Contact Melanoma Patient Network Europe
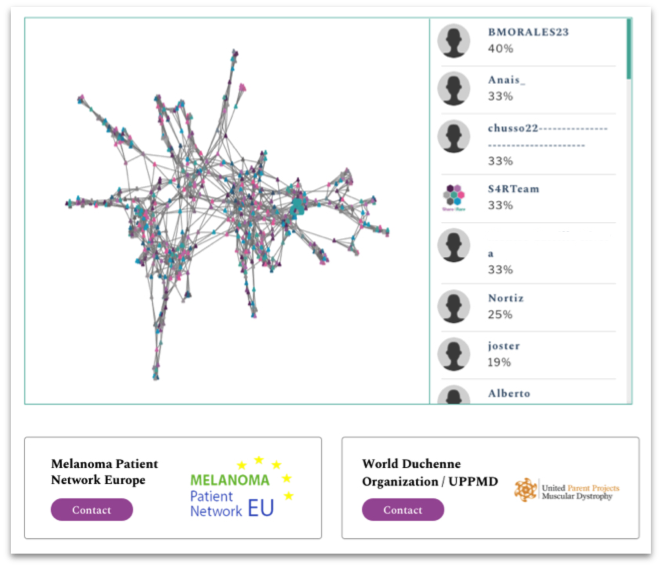This screenshot has height=568, width=661. tap(91, 510)
